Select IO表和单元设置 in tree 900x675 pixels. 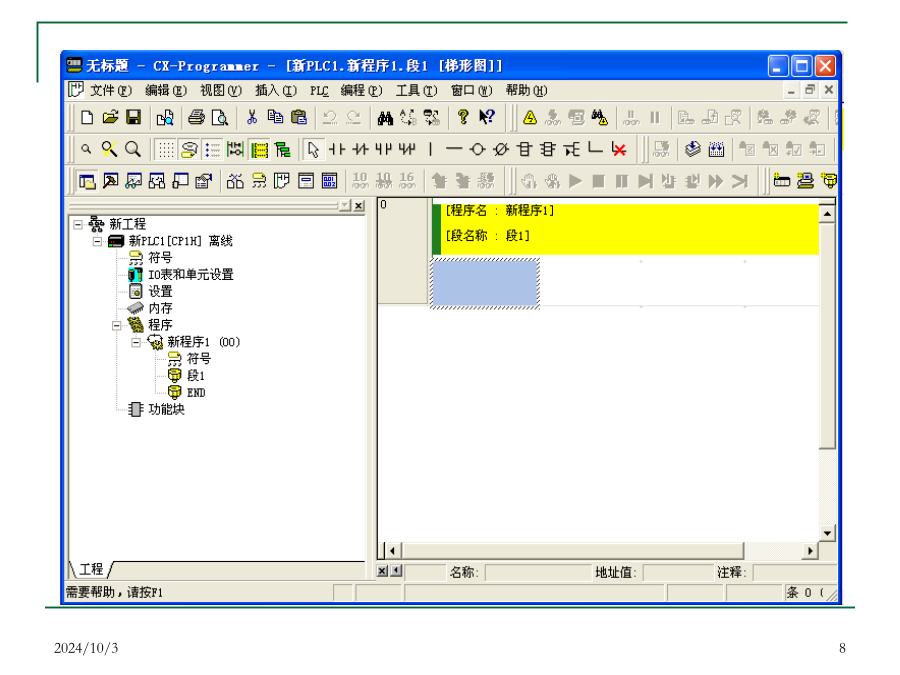point(191,275)
